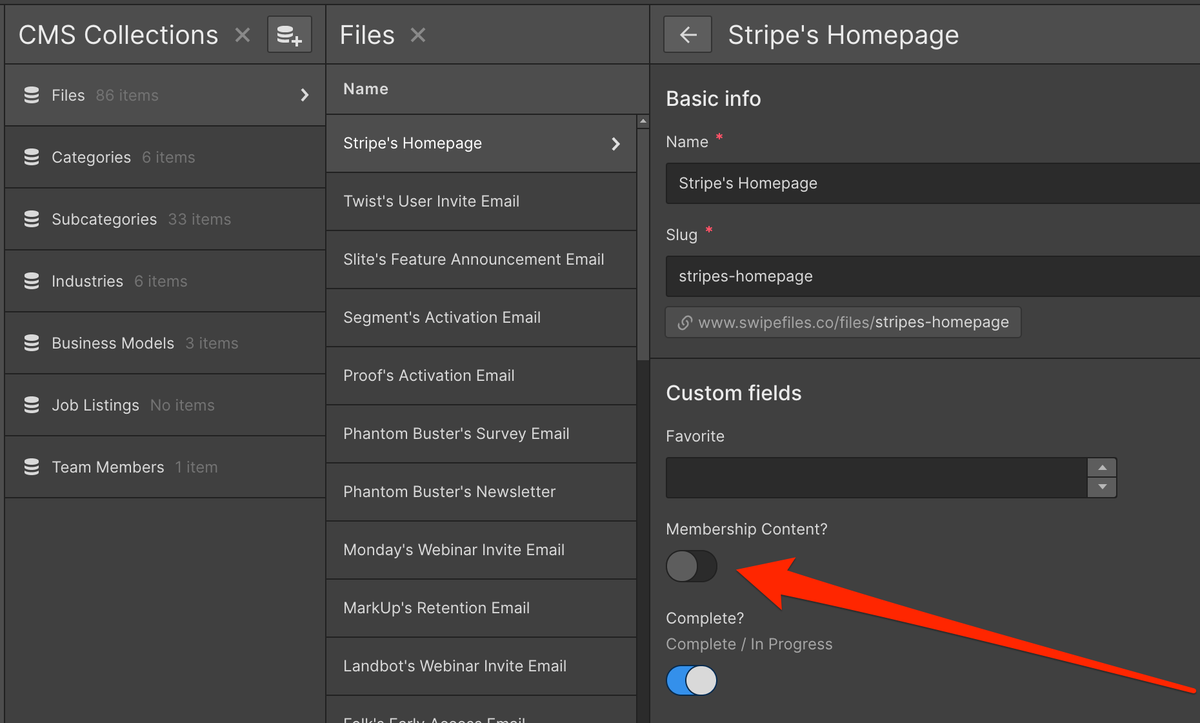The height and width of the screenshot is (723, 1200).
Task: Open the Industries collection
Action: (x=165, y=282)
